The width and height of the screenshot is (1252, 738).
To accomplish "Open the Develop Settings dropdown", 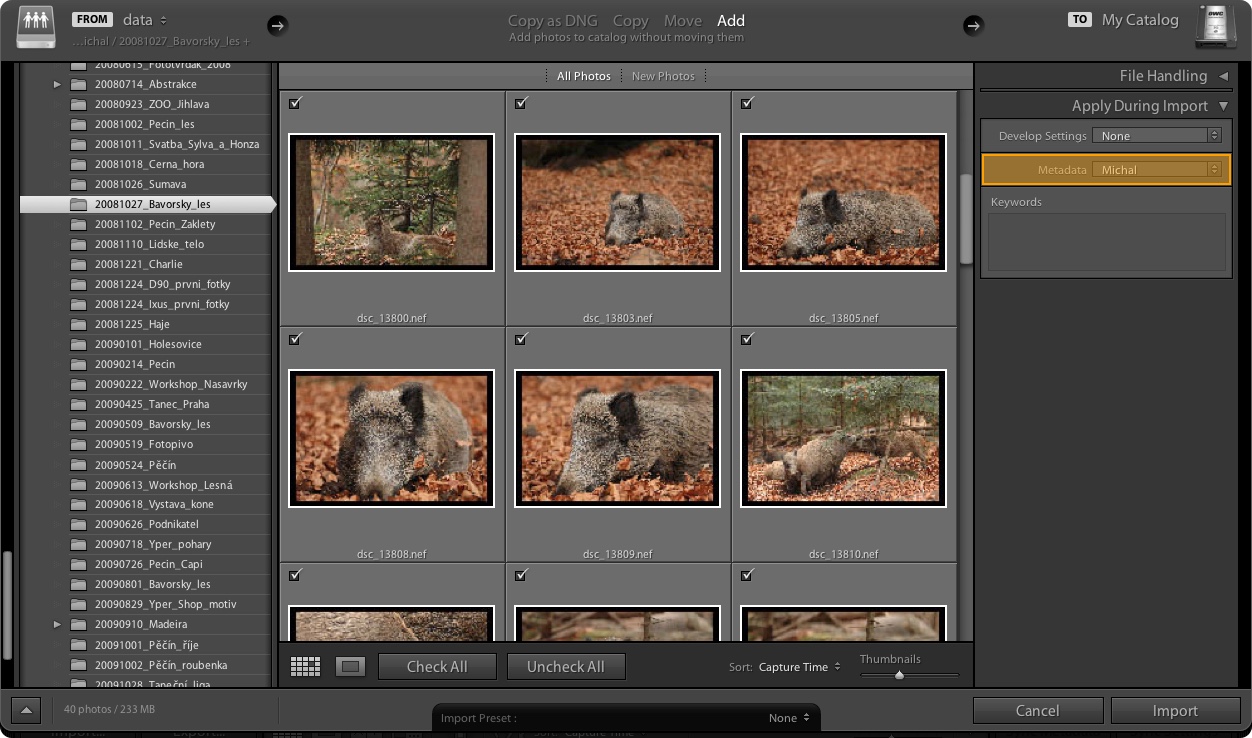I will pos(1157,136).
